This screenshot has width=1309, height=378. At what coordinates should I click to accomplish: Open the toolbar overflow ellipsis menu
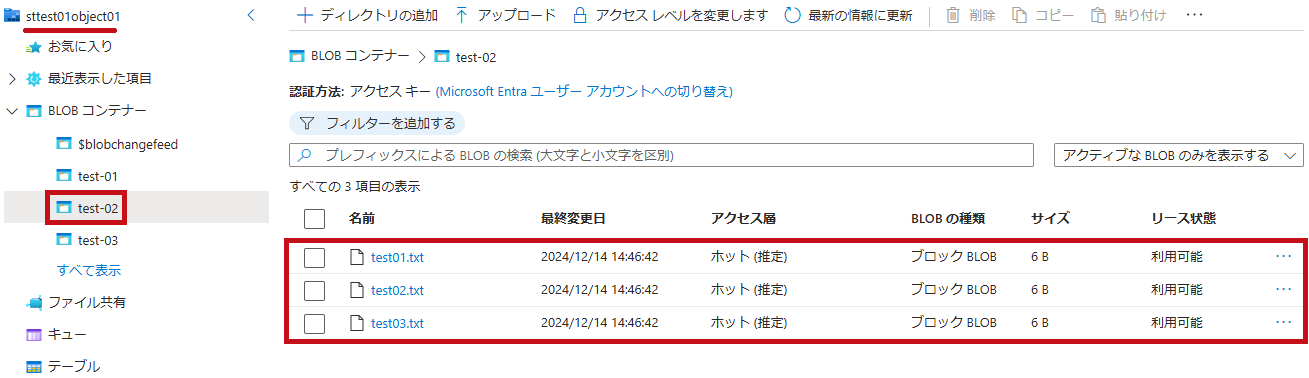coord(1194,15)
